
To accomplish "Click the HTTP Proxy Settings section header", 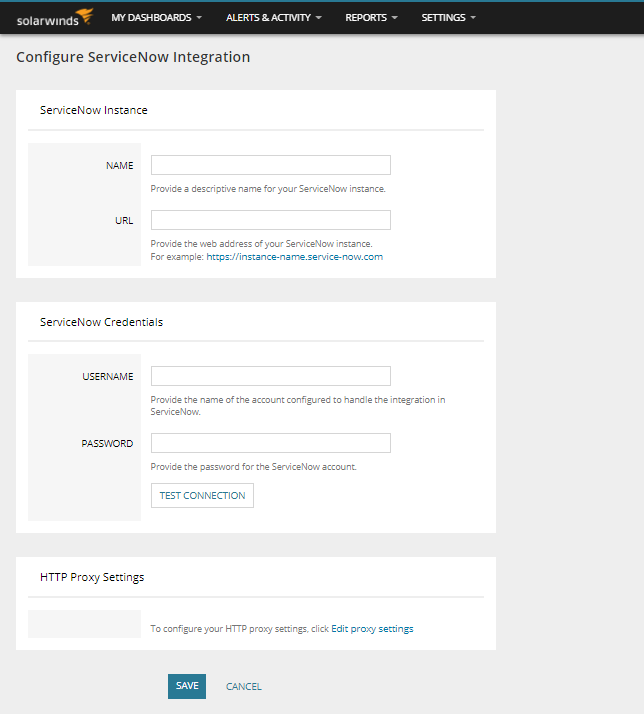I will click(92, 577).
